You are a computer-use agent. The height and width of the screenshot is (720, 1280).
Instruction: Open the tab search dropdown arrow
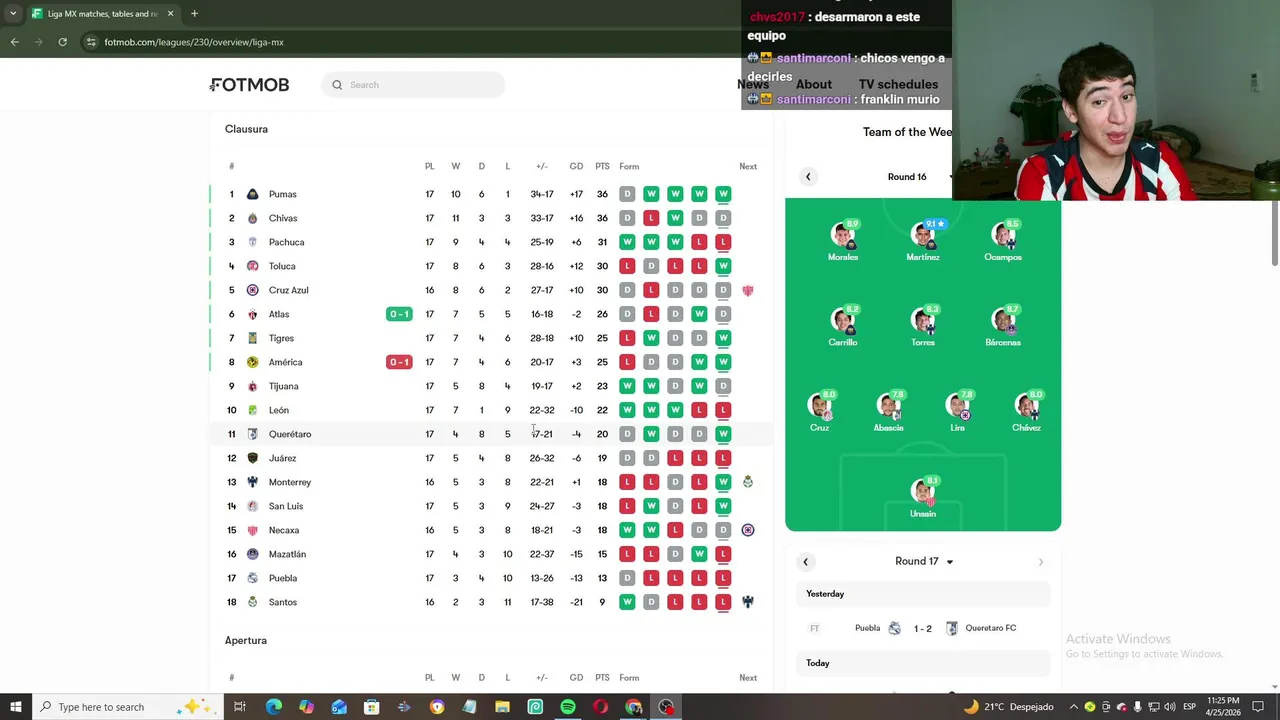pyautogui.click(x=12, y=14)
